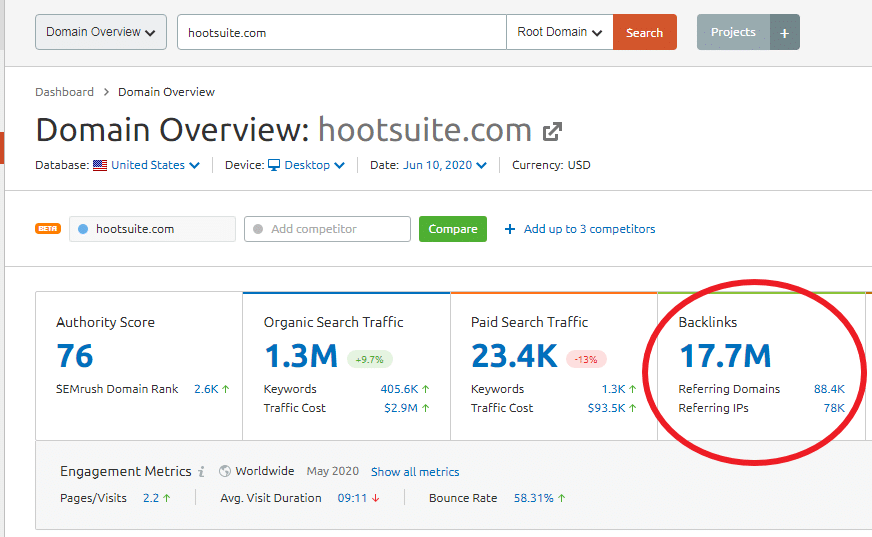Viewport: 872px width, 537px height.
Task: Click the plus icon next to Projects
Action: [785, 33]
